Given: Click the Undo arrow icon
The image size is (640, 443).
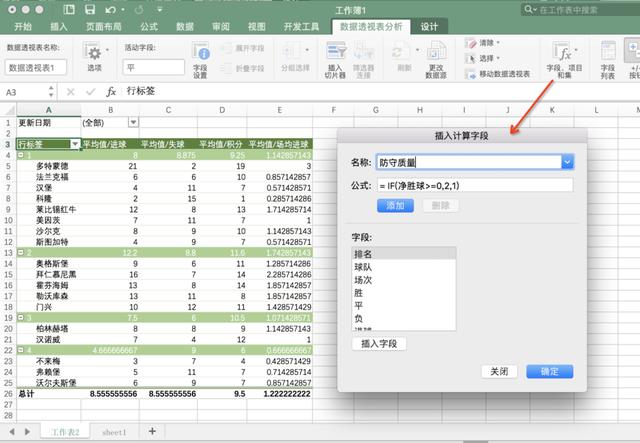Looking at the screenshot, I should coord(111,9).
